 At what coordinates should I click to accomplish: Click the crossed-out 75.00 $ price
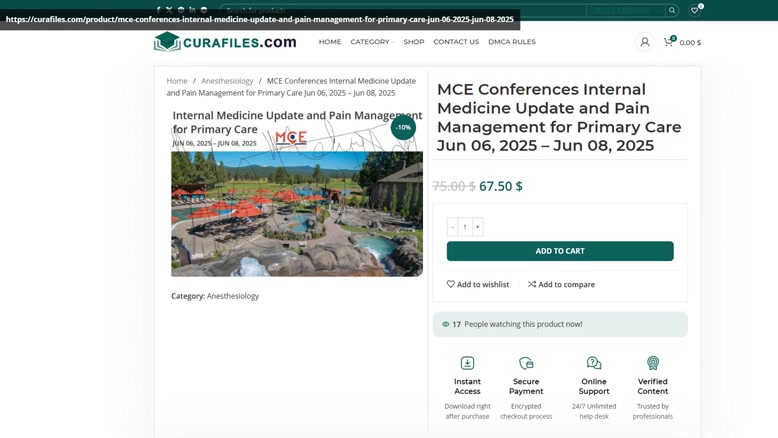pos(454,186)
